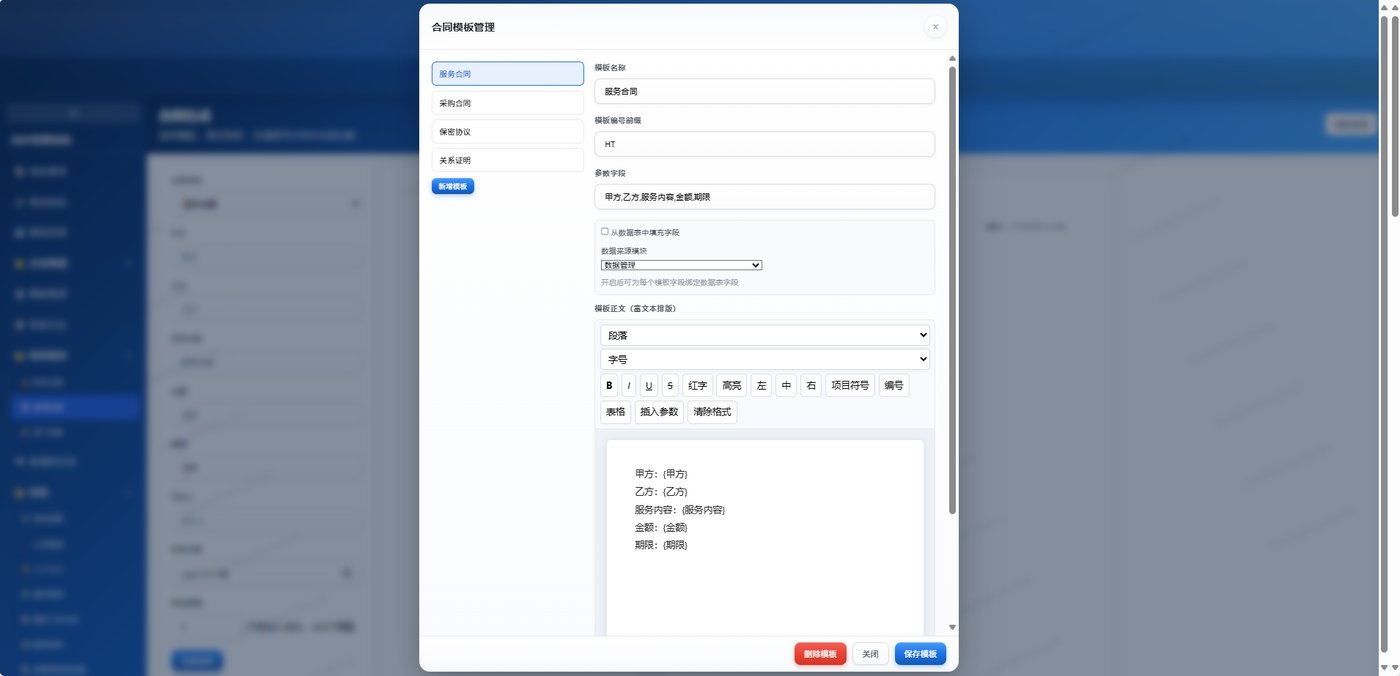This screenshot has width=1400, height=676.
Task: Click the 参数字段 input field
Action: click(765, 197)
